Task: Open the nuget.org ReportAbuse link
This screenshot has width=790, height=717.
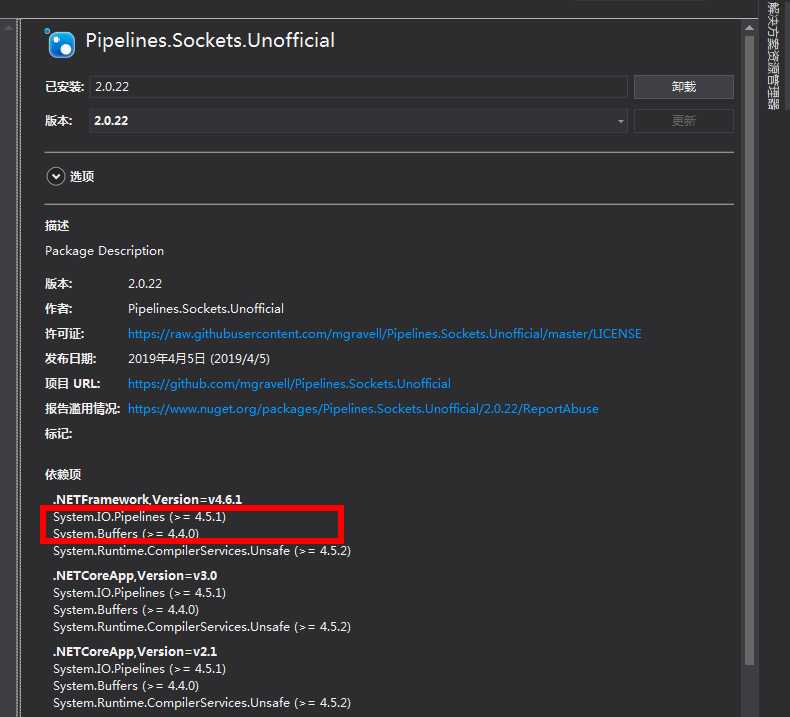Action: tap(363, 409)
